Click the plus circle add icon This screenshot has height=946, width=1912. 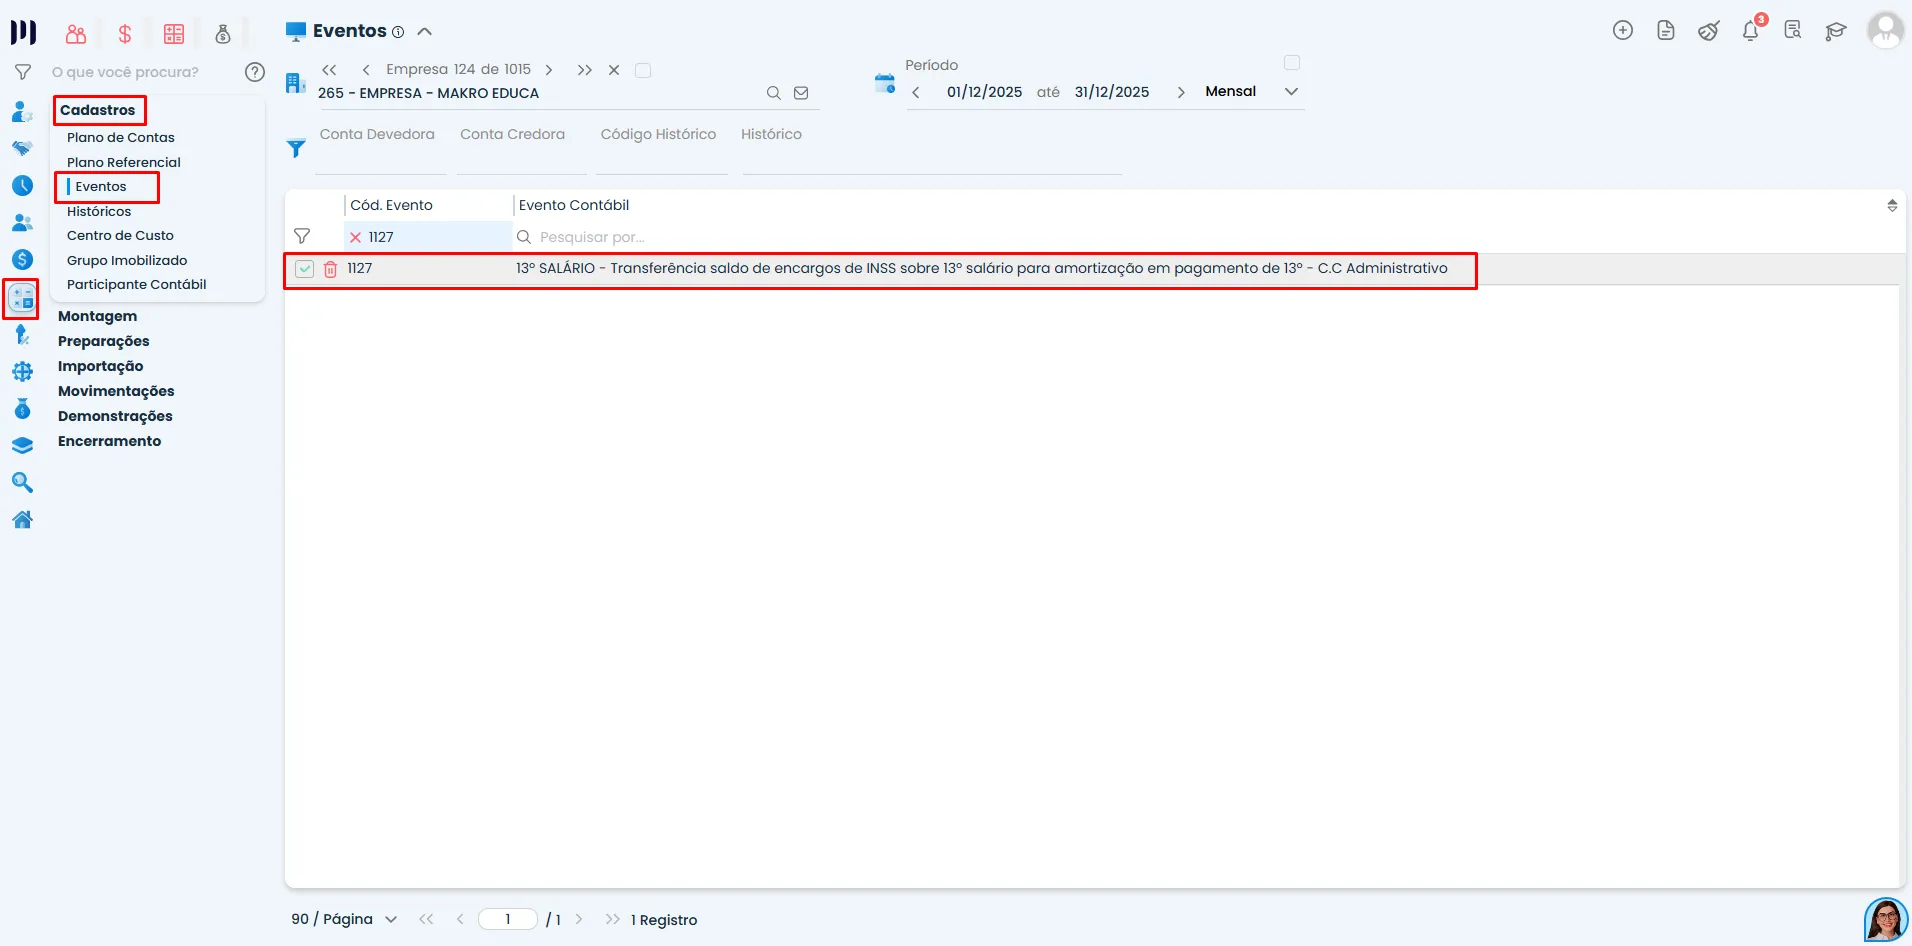(x=1623, y=31)
